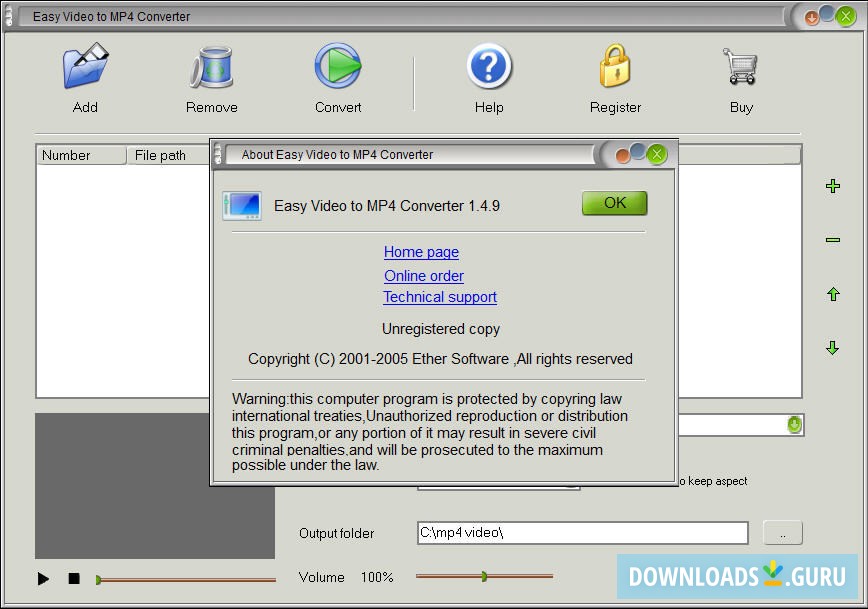Click the Register padlock icon
The height and width of the screenshot is (609, 868).
tap(615, 66)
